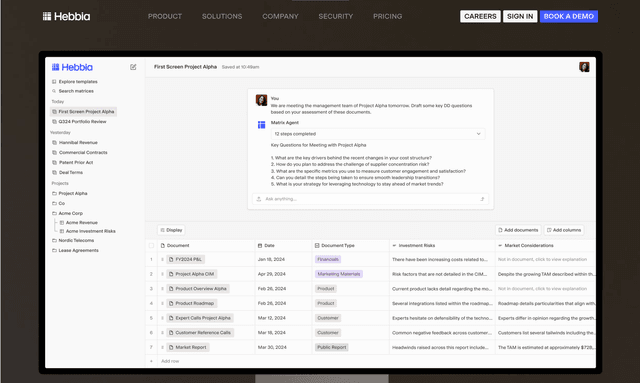Open the Project Alpha CIM document

[192, 274]
